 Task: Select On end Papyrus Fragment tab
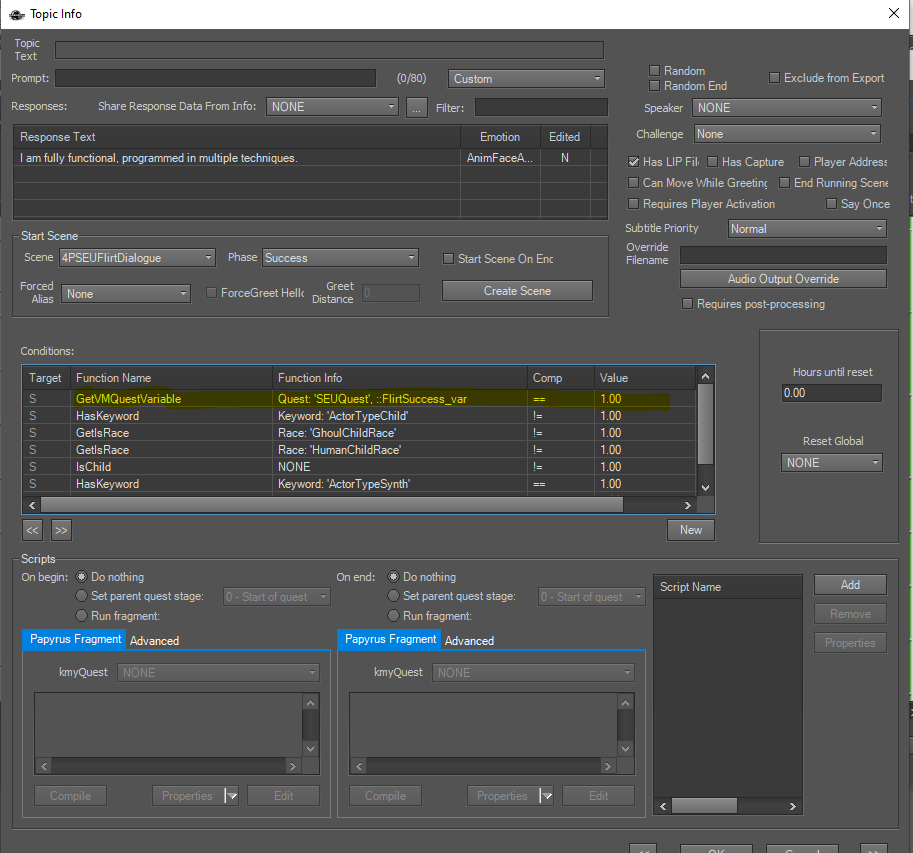click(x=390, y=639)
